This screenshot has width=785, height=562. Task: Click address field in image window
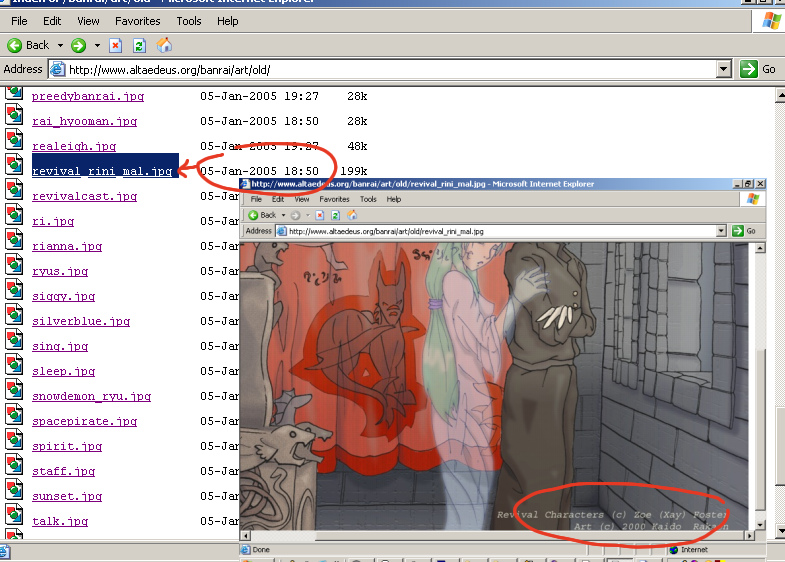[502, 231]
